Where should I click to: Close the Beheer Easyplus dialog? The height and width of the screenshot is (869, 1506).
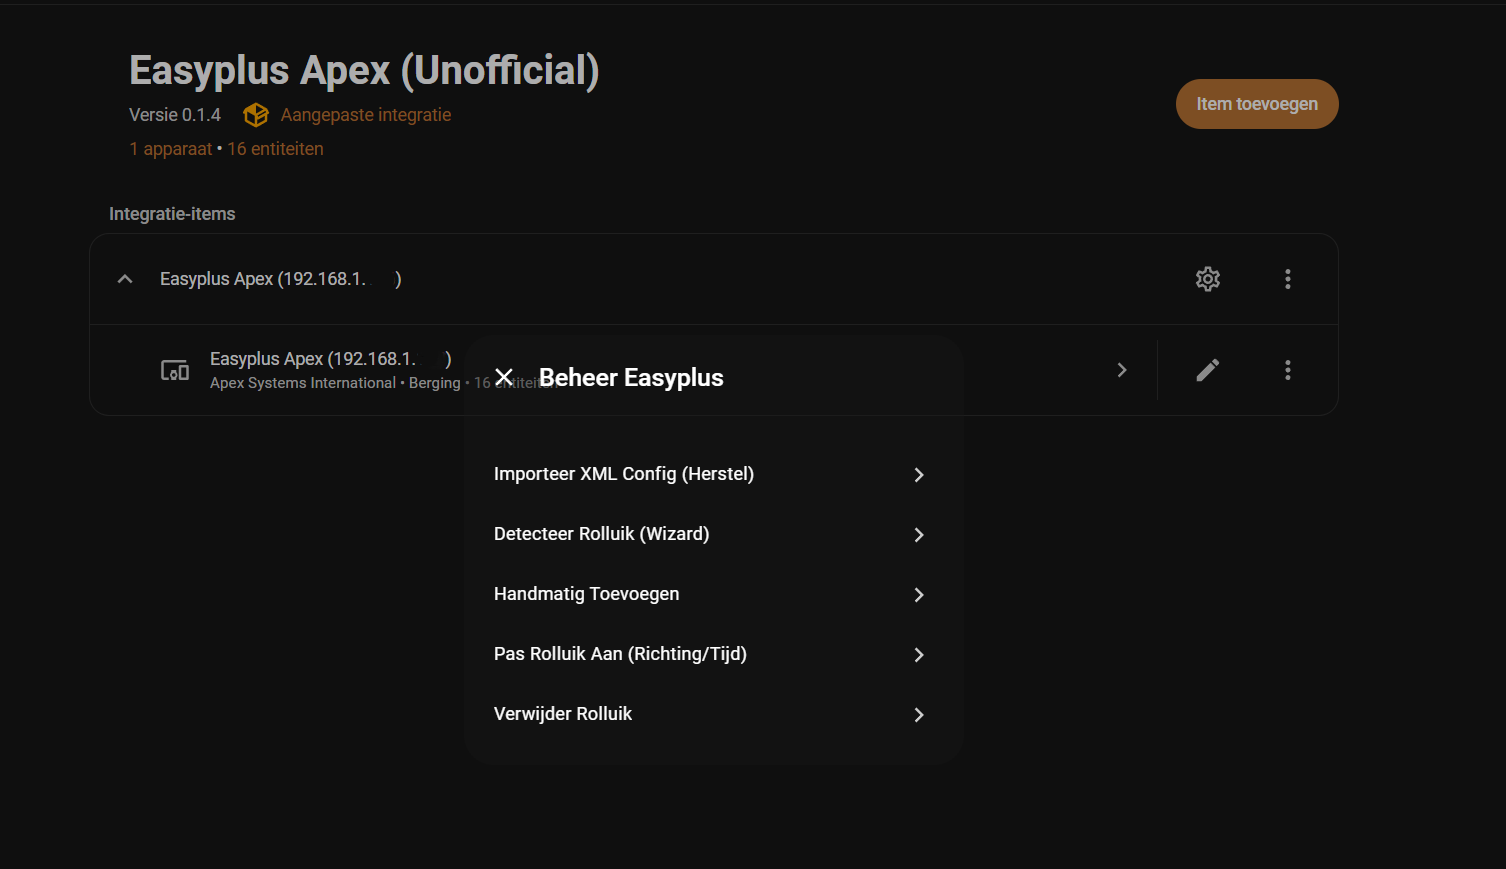click(x=504, y=377)
